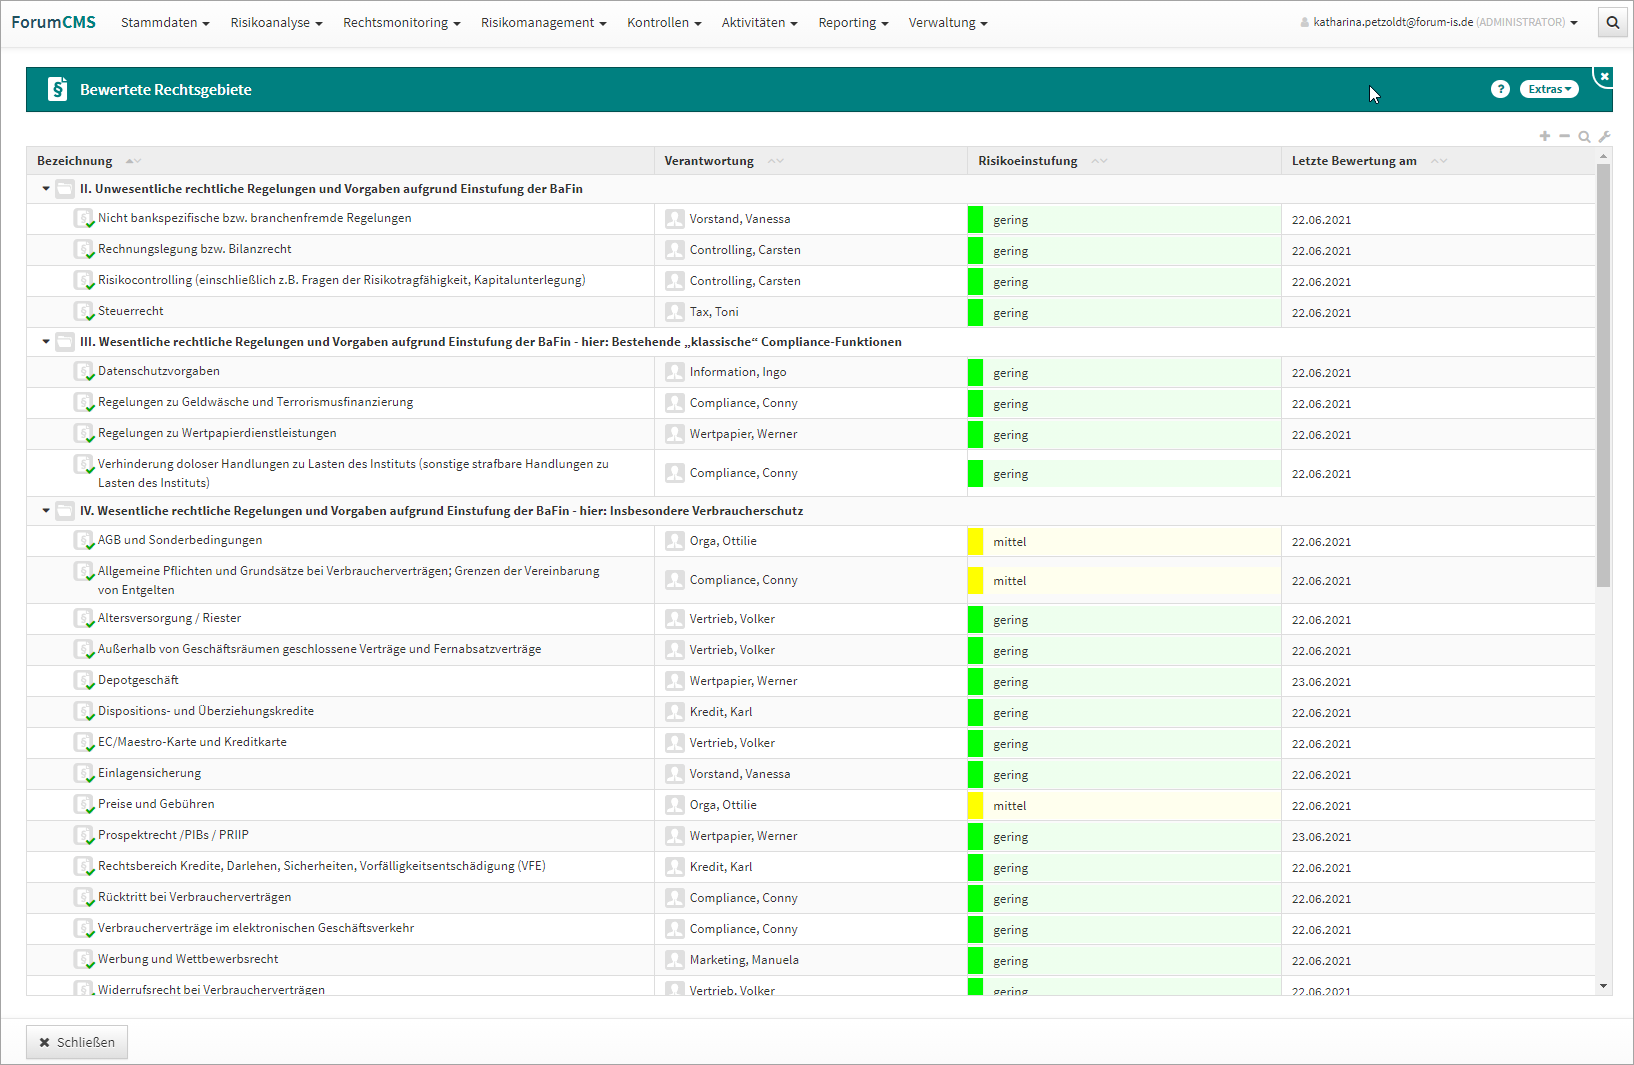The height and width of the screenshot is (1065, 1634).
Task: Click the global search magnifier icon
Action: pos(1612,22)
